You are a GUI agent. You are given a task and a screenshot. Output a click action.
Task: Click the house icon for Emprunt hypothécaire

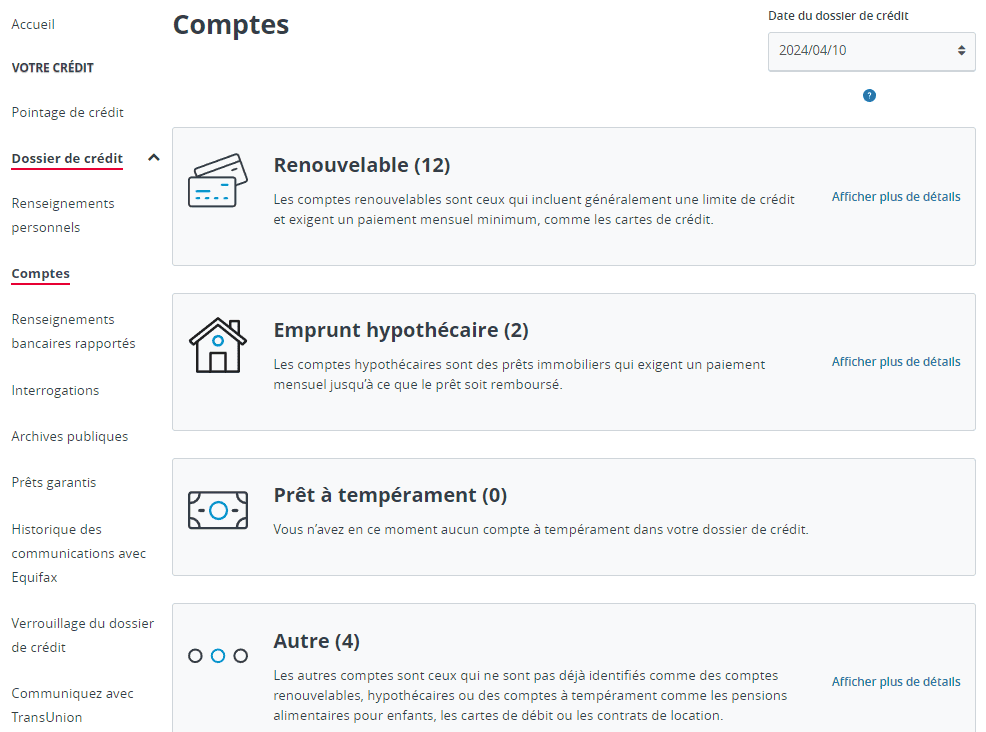[x=218, y=346]
